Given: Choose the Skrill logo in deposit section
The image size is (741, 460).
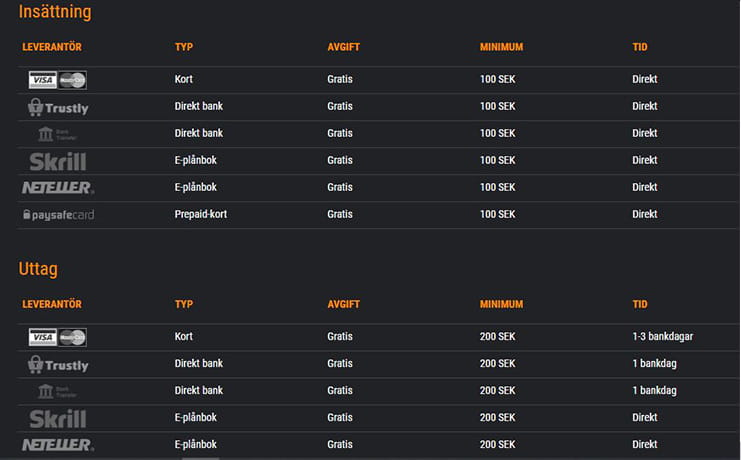Looking at the screenshot, I should pos(58,161).
